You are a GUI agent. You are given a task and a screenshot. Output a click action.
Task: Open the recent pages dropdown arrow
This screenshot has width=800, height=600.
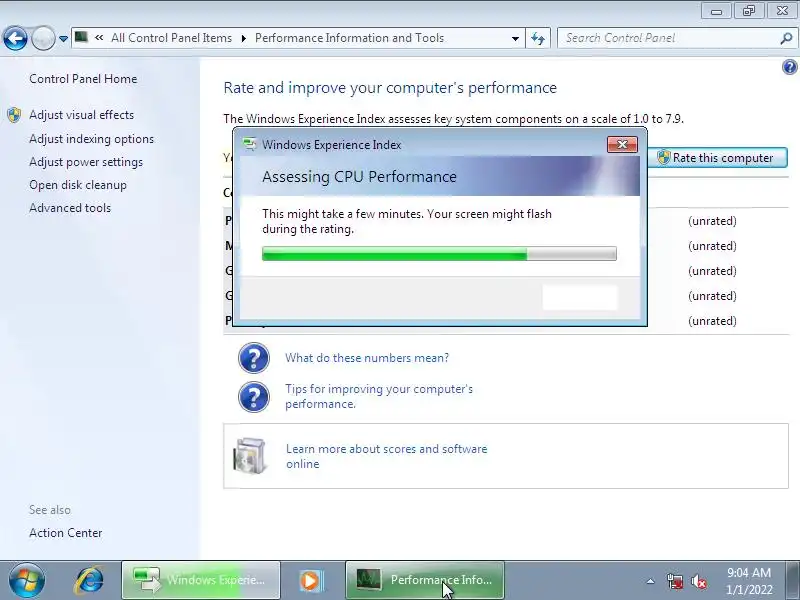pos(63,38)
